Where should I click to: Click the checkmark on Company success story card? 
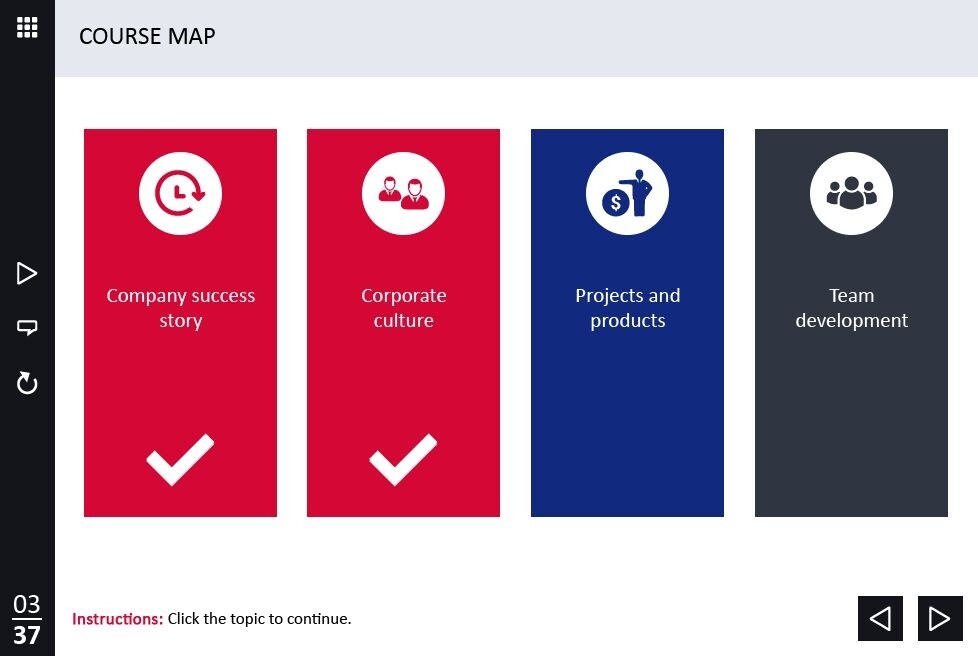tap(180, 460)
